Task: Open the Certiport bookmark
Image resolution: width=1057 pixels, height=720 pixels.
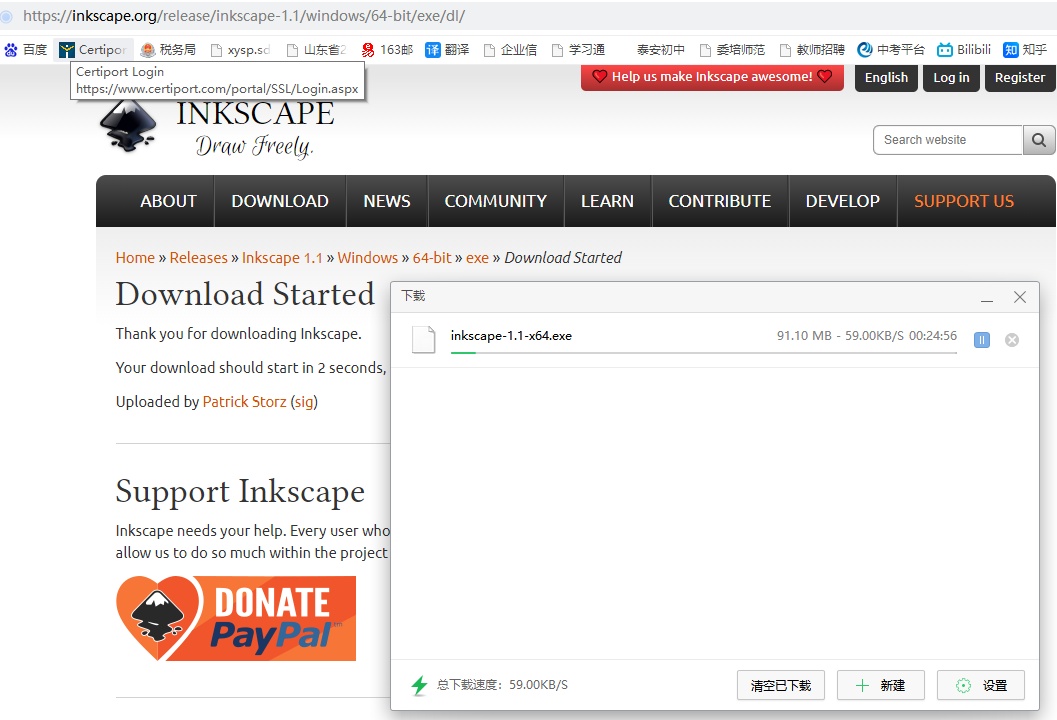Action: pyautogui.click(x=93, y=49)
